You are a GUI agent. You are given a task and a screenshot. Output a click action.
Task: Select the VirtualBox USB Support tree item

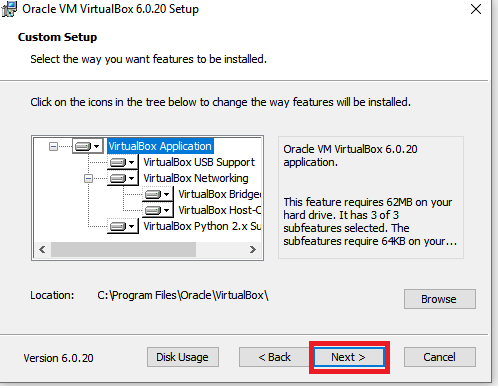click(x=199, y=162)
